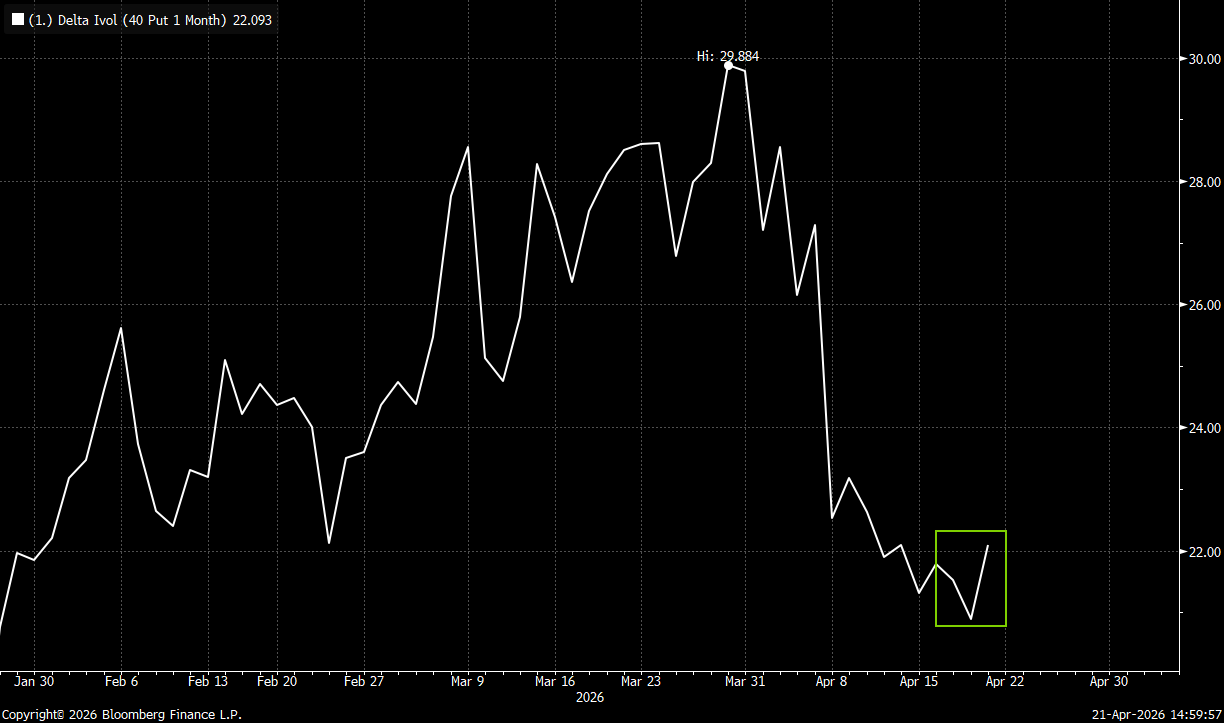Click the "2026" year label on x-axis
This screenshot has width=1224, height=723.
(x=590, y=698)
